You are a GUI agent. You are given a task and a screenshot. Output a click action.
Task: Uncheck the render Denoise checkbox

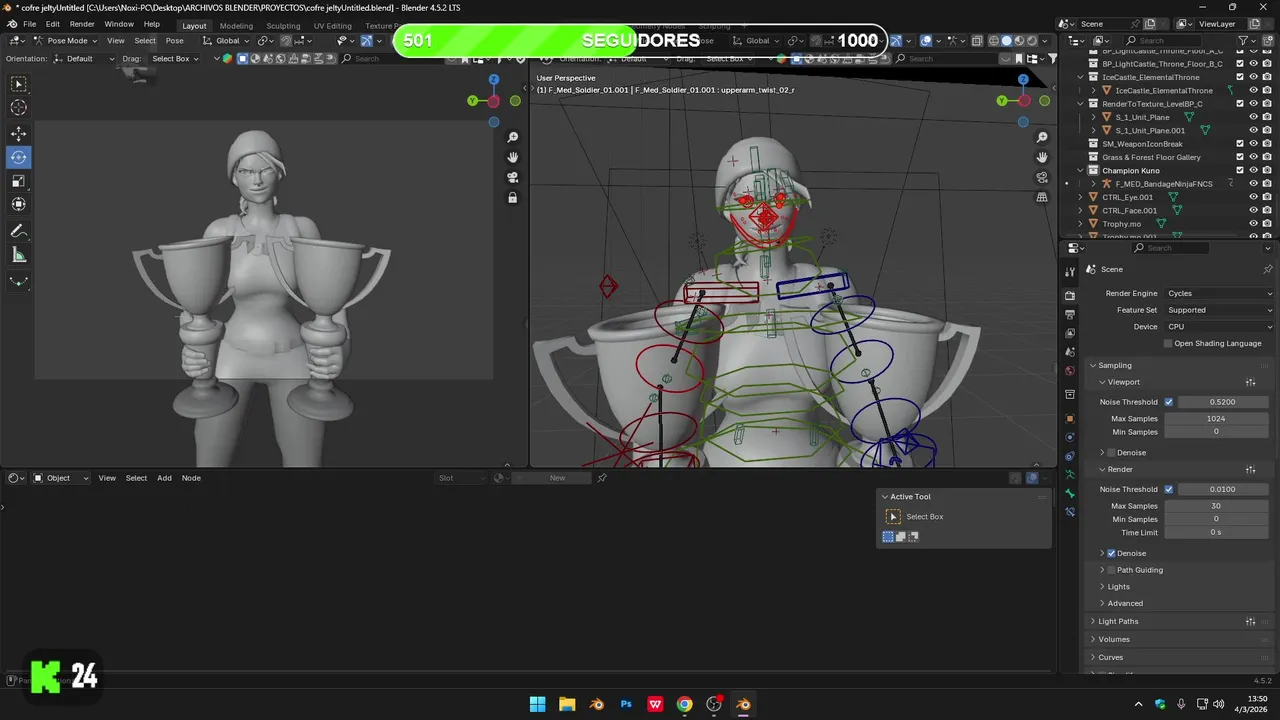pyautogui.click(x=1111, y=553)
